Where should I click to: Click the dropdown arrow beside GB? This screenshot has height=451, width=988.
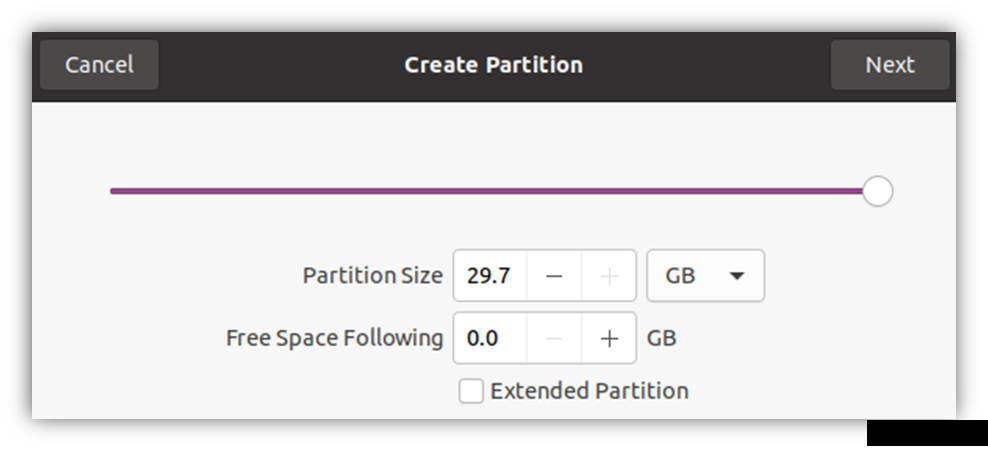click(737, 276)
